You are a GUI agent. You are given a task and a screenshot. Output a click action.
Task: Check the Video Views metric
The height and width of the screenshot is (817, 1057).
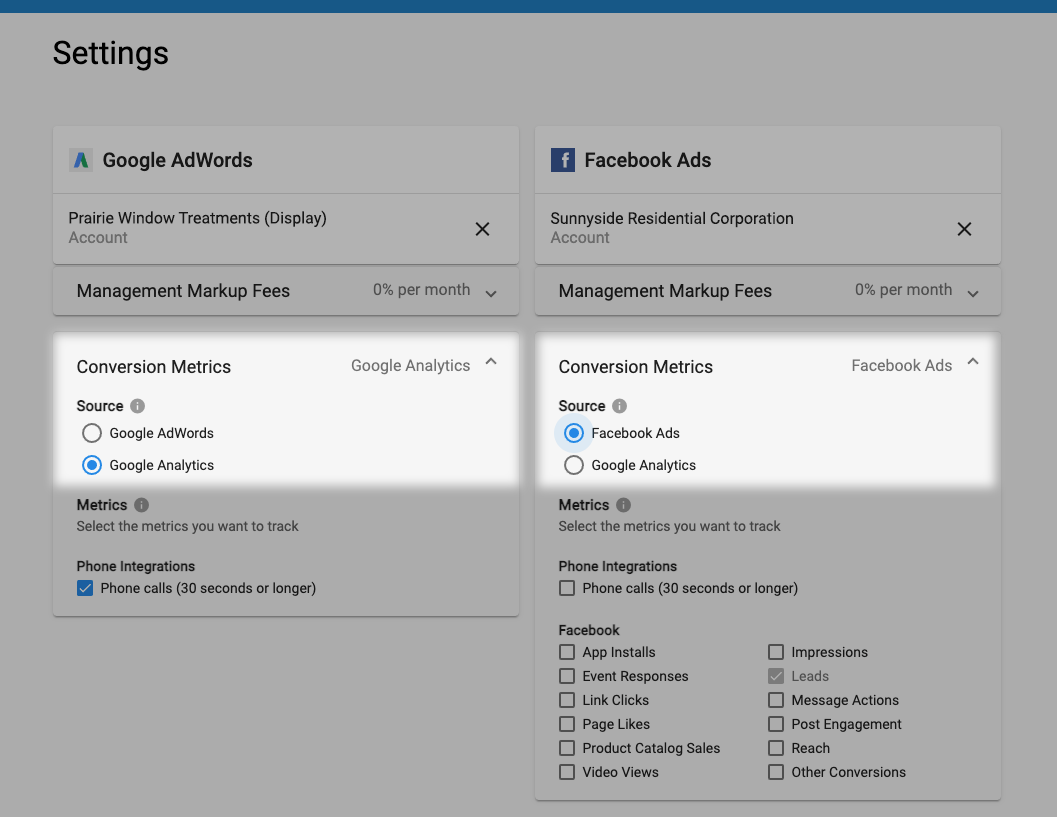[567, 772]
